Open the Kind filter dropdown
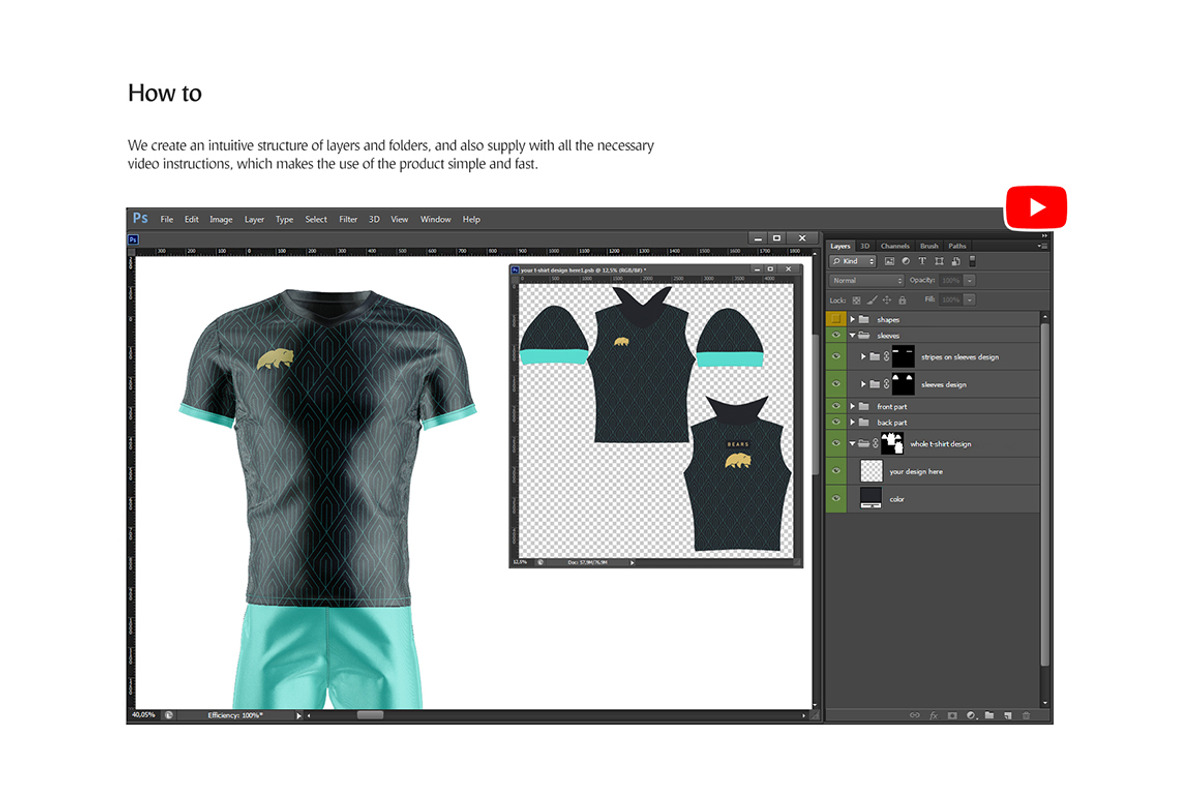 click(x=853, y=261)
